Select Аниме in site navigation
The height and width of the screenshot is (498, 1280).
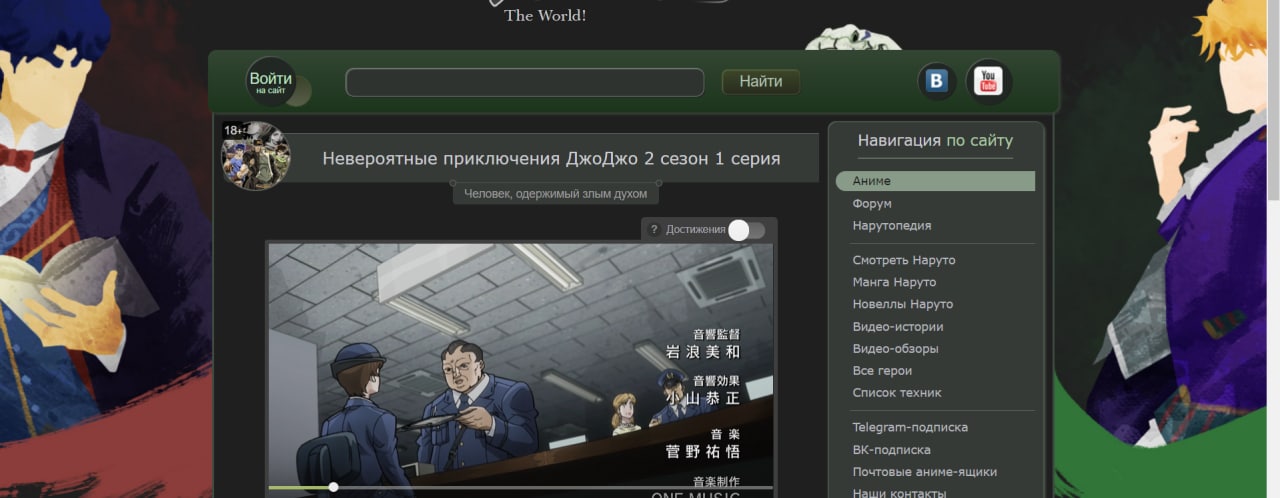click(935, 181)
